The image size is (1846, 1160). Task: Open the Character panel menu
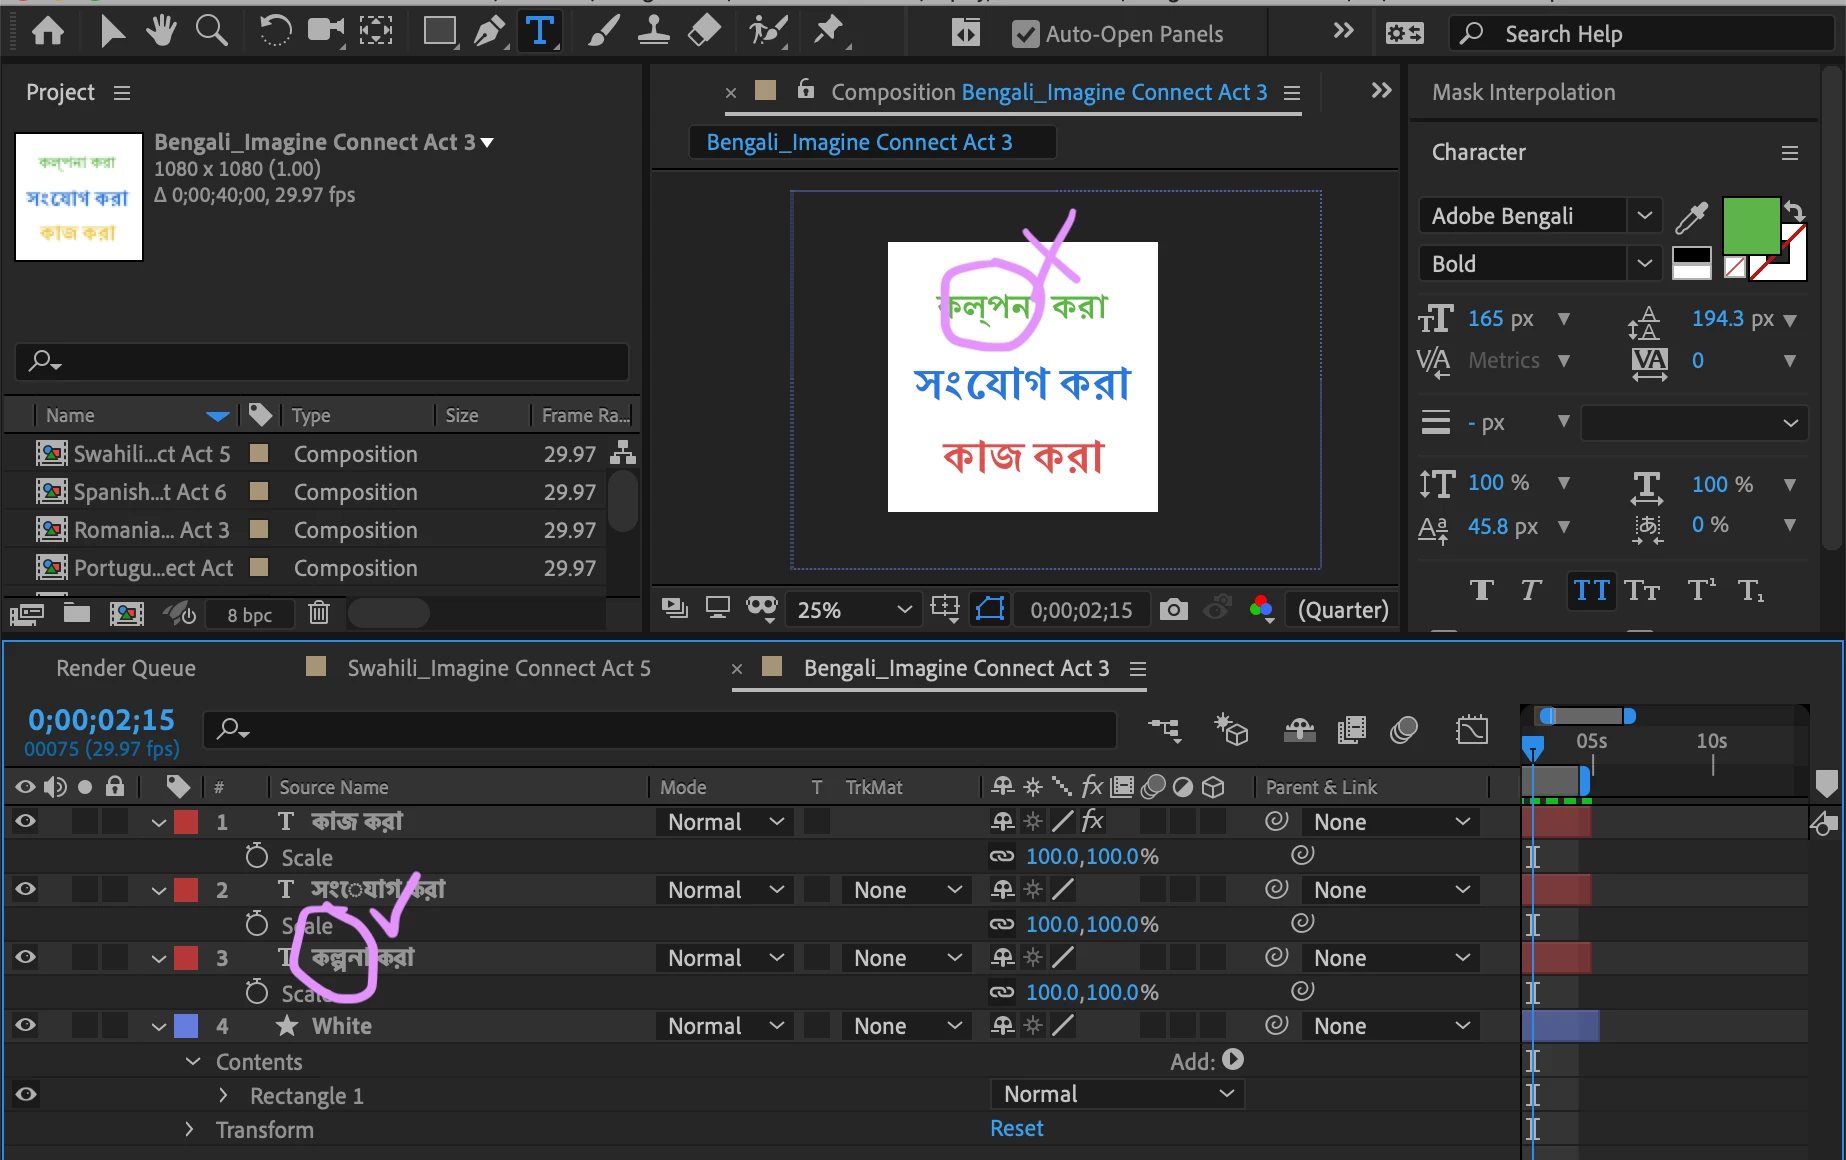(x=1789, y=153)
